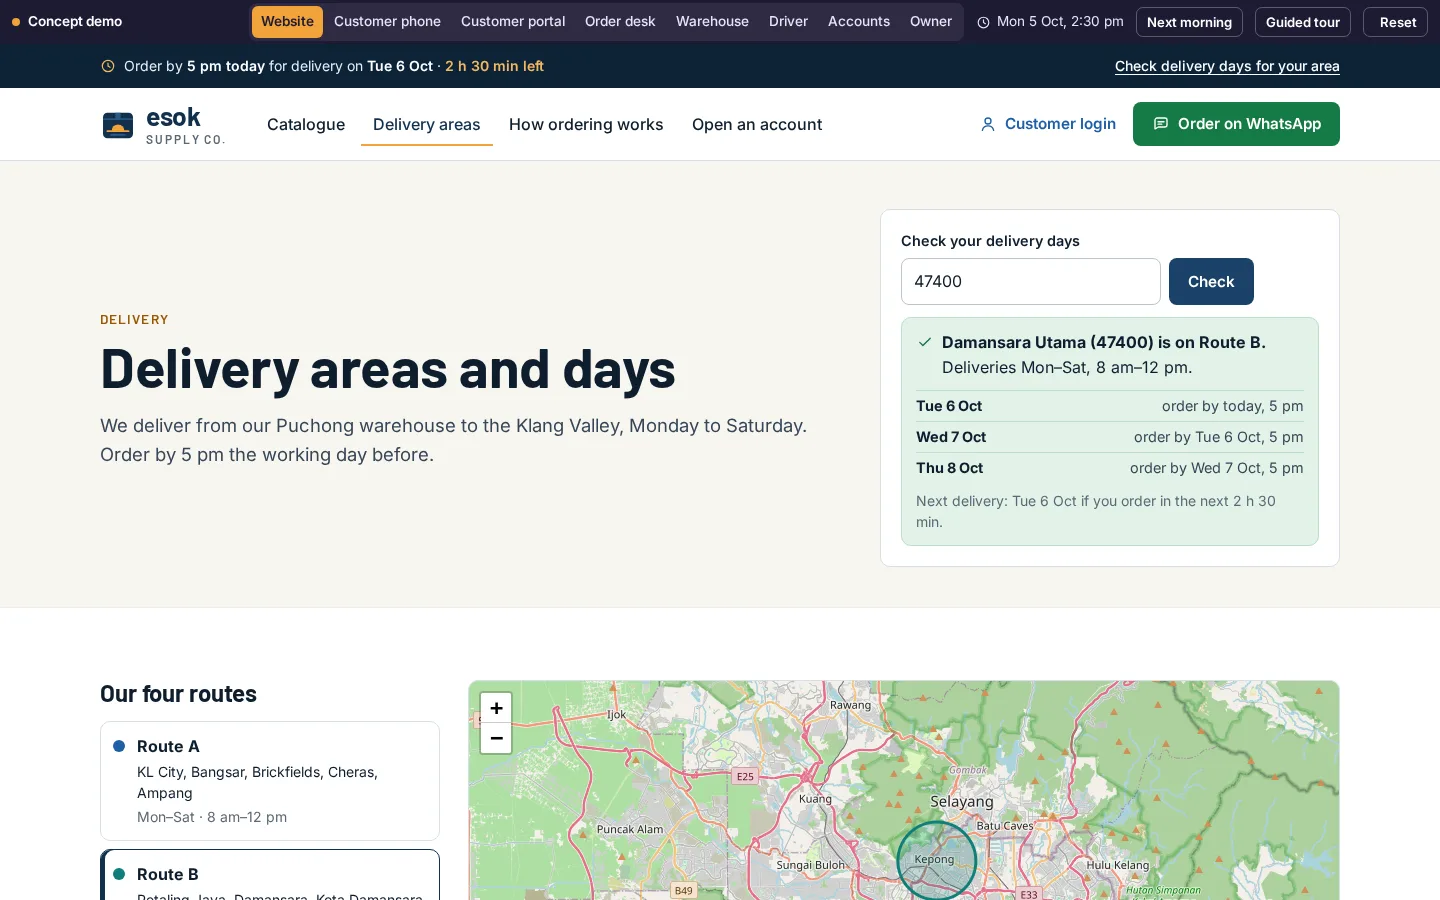Click Order on WhatsApp button
The image size is (1440, 900).
click(x=1236, y=124)
